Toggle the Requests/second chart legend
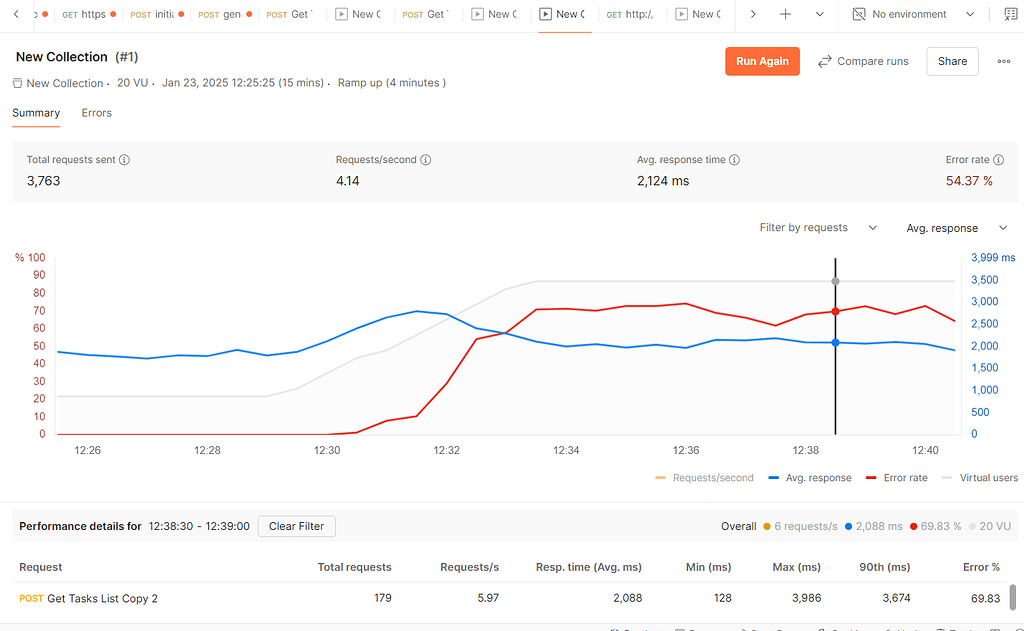The height and width of the screenshot is (631, 1024). 704,478
